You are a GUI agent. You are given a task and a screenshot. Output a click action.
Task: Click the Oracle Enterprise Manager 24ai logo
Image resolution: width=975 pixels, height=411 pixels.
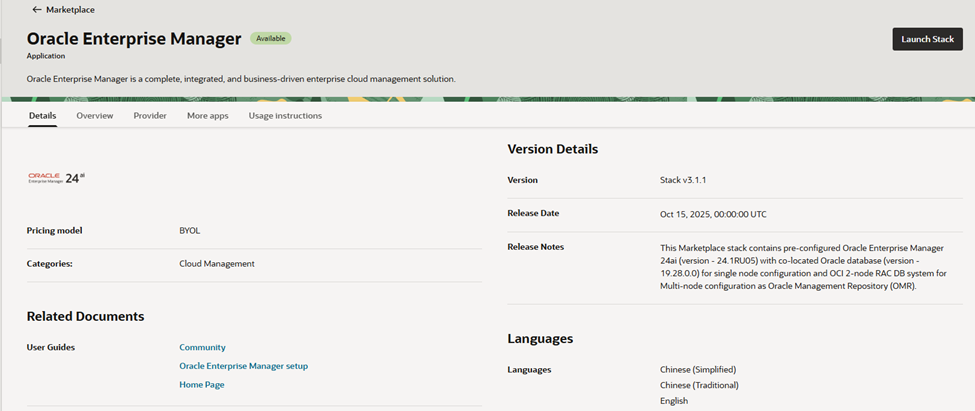click(x=57, y=178)
